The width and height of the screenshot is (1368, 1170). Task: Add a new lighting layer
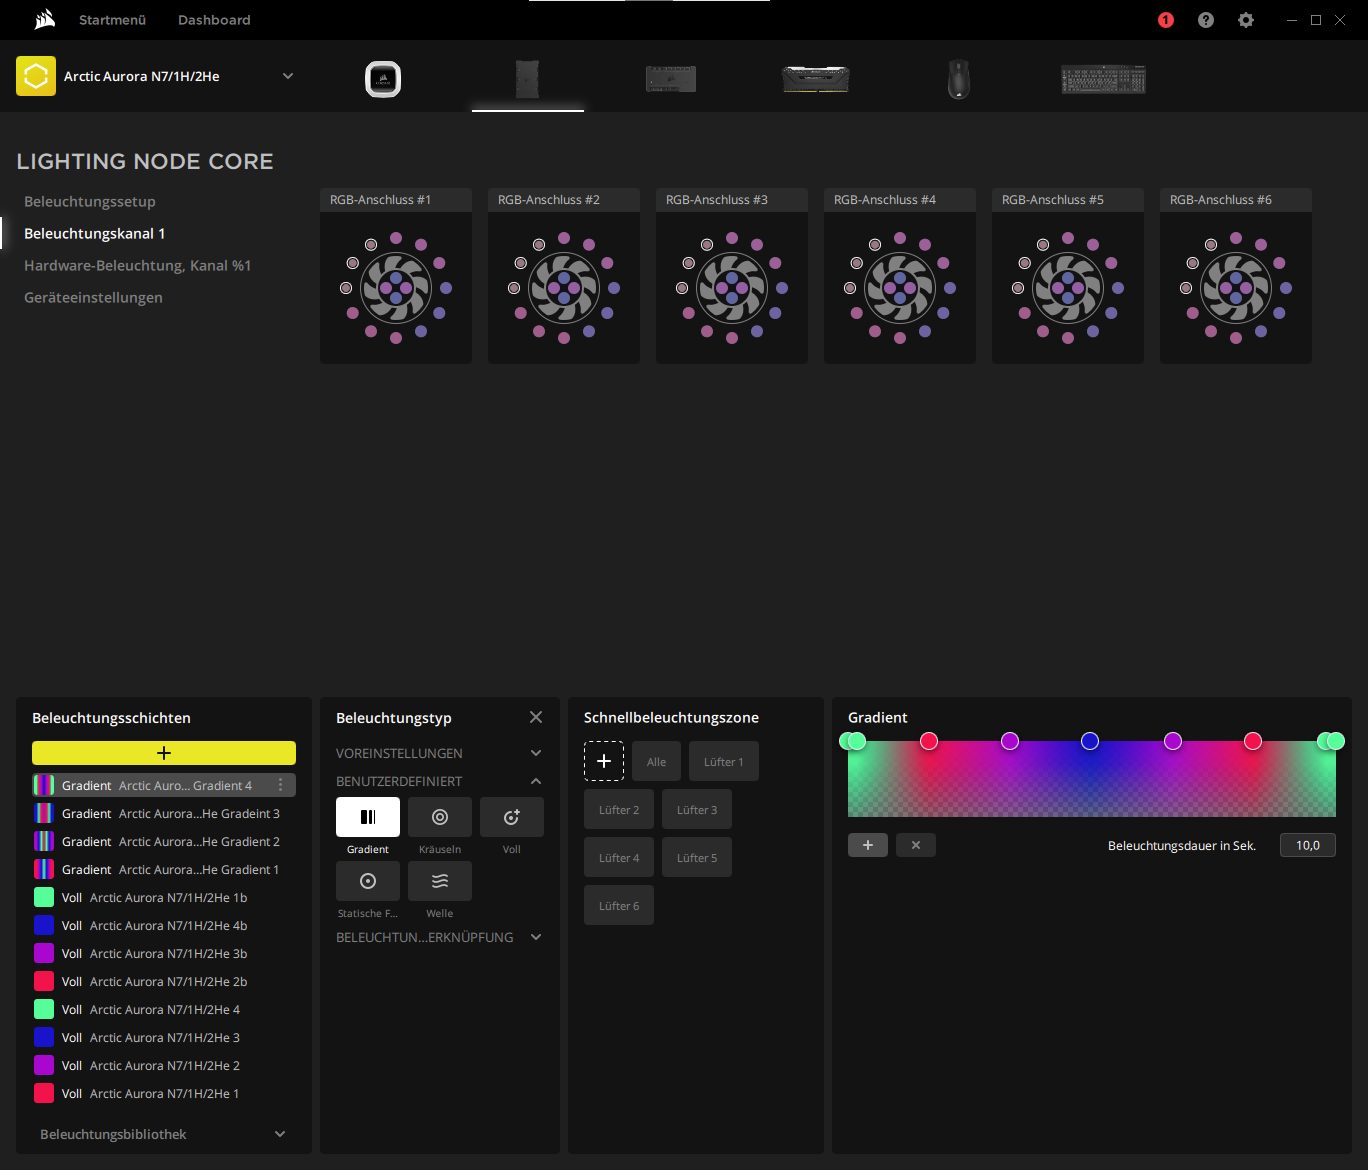[164, 753]
